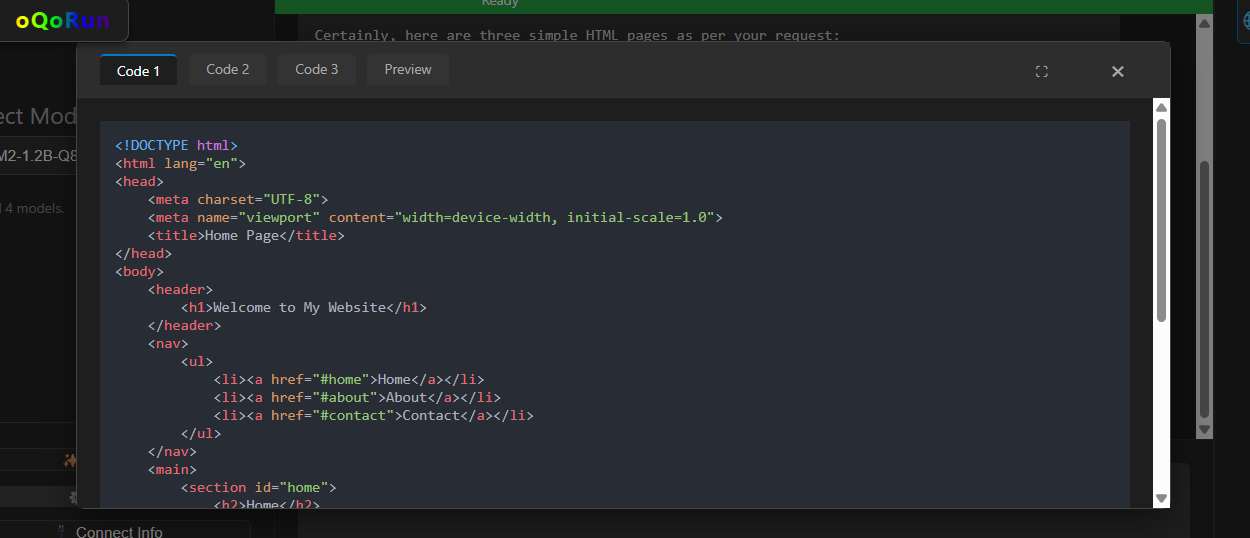Screen dimensions: 1250x538
Task: Click the icon beside Connect Info
Action: click(x=61, y=531)
